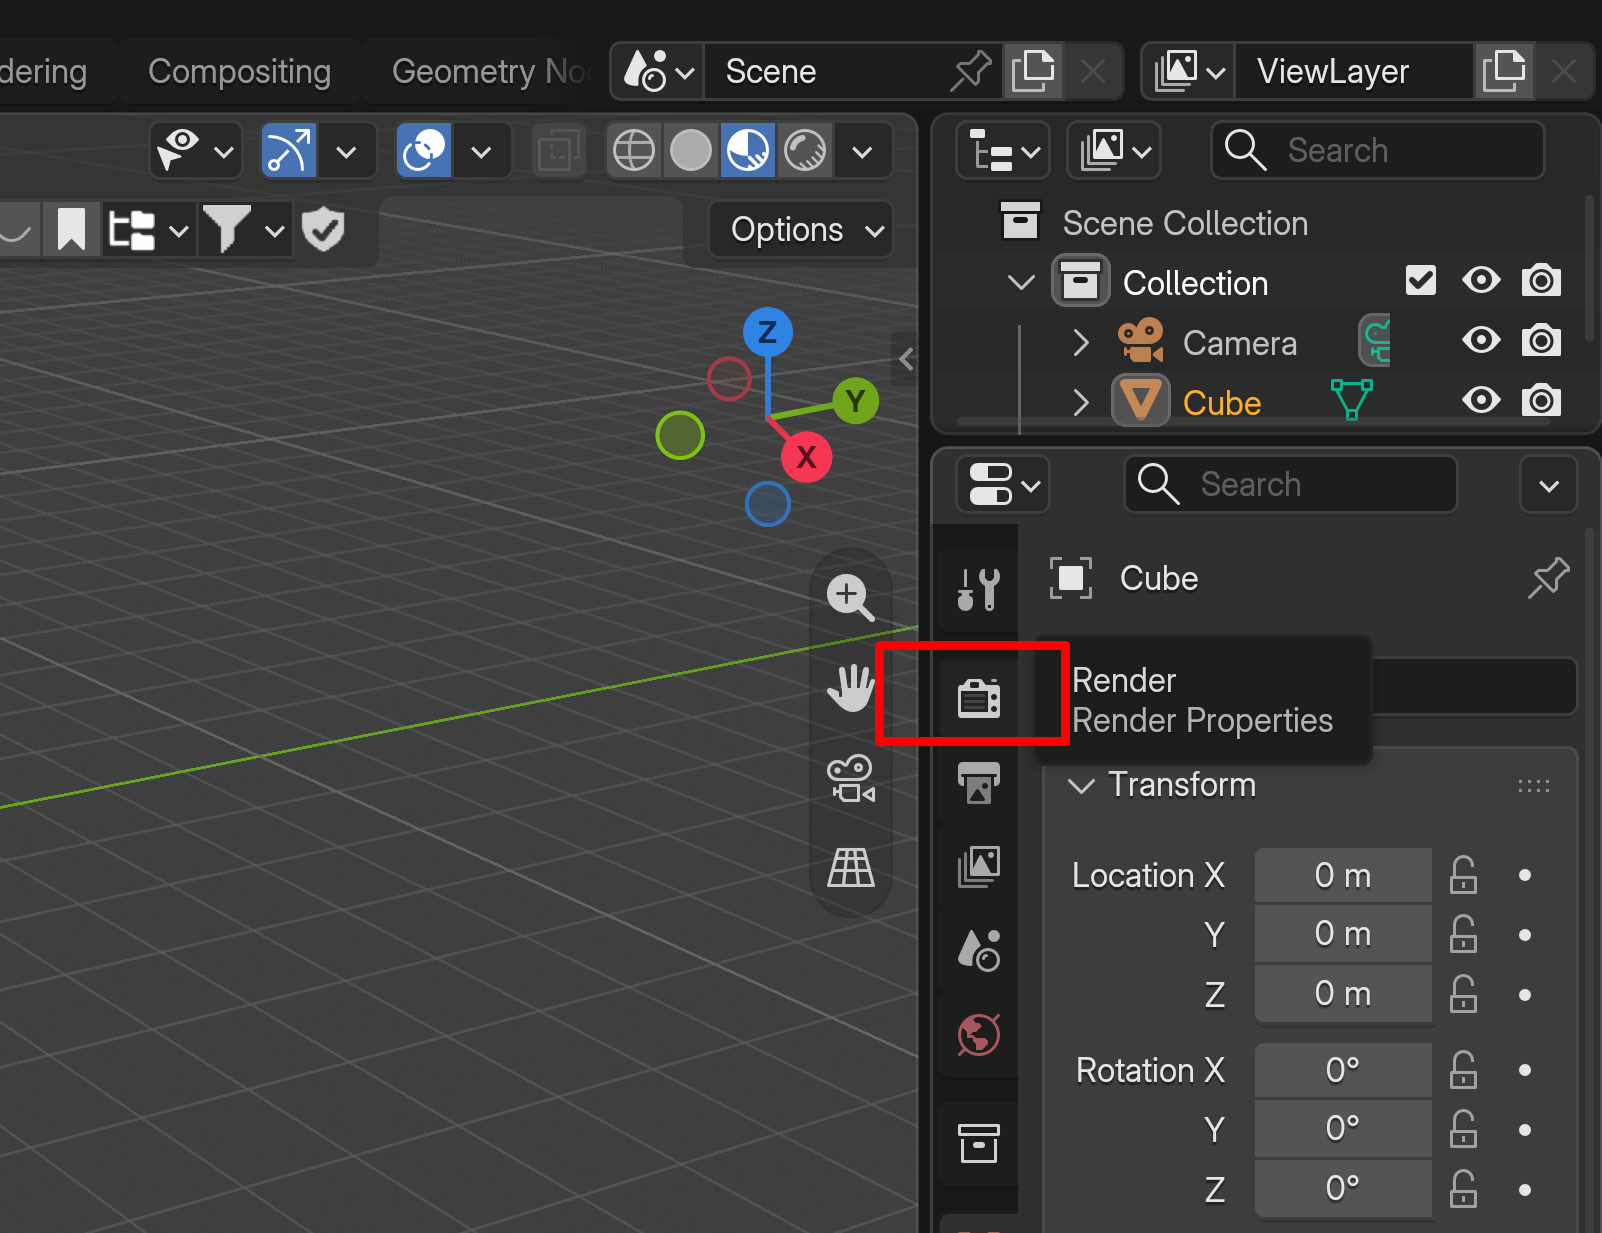Image resolution: width=1602 pixels, height=1233 pixels.
Task: Collapse the Collection tree item
Action: [1021, 283]
